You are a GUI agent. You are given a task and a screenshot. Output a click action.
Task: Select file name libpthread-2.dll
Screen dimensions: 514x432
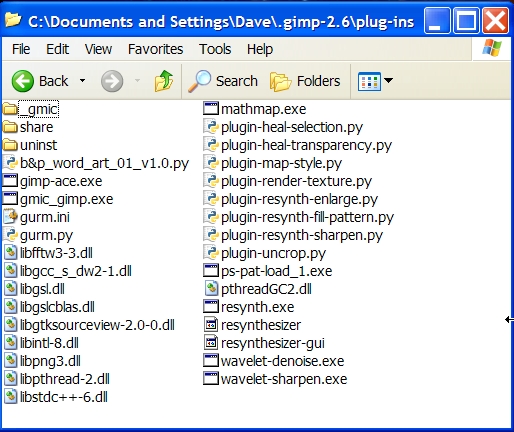click(x=65, y=379)
